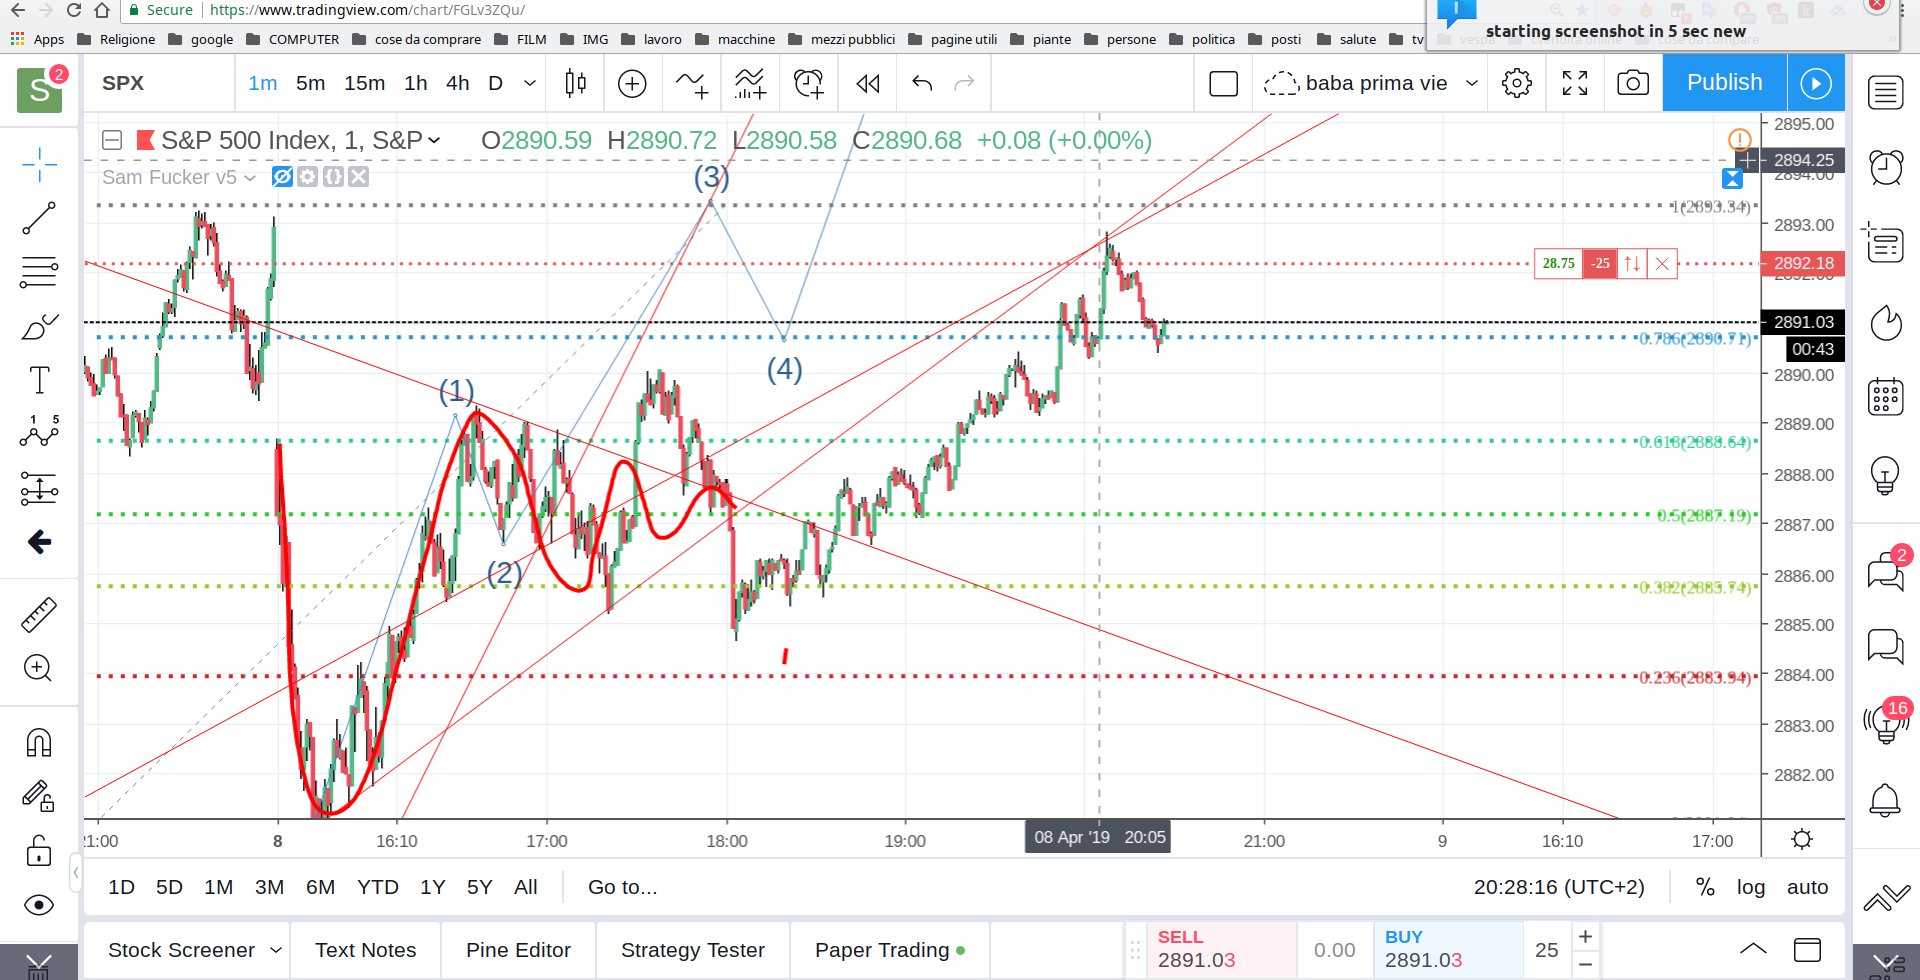The height and width of the screenshot is (980, 1920).
Task: Toggle auto scale on price axis
Action: (1807, 887)
